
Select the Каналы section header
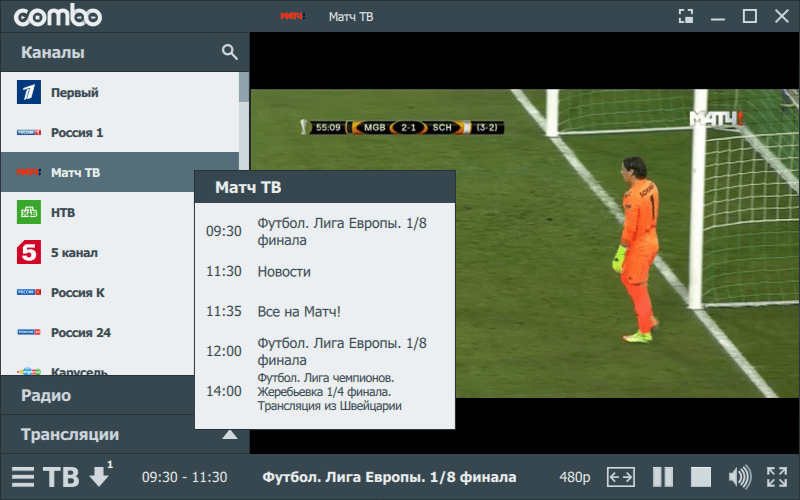[x=125, y=52]
